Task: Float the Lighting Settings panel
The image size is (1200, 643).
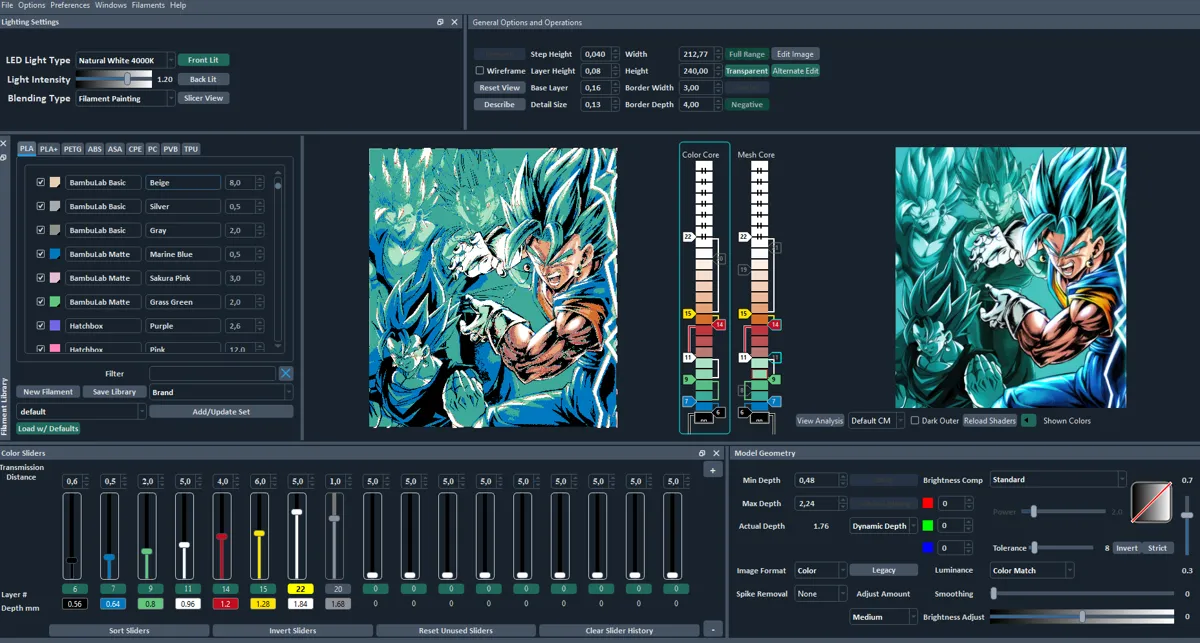Action: click(x=441, y=22)
